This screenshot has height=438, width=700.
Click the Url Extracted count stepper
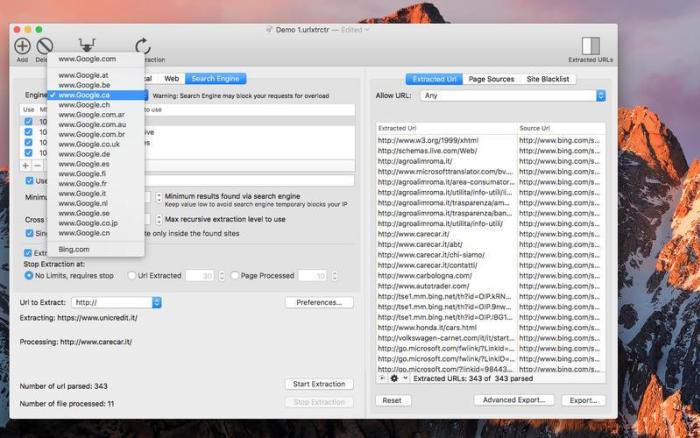pos(222,276)
